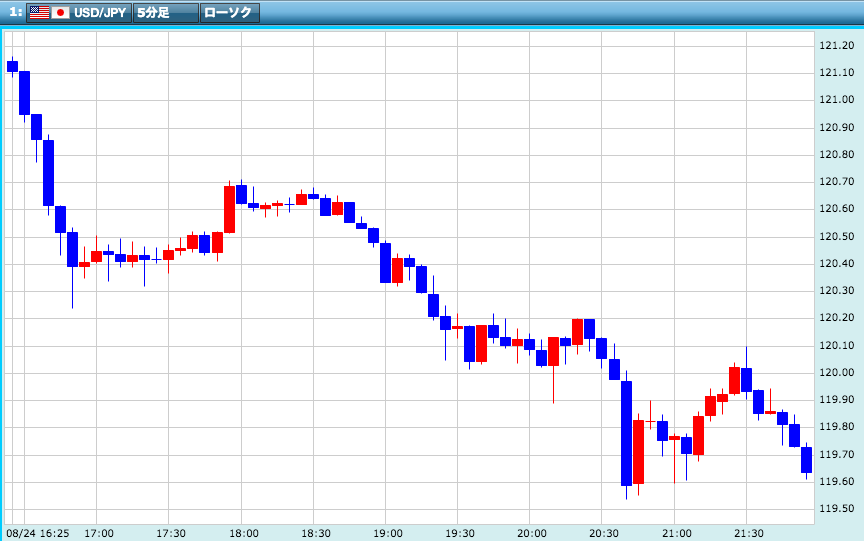Image resolution: width=864 pixels, height=541 pixels.
Task: Select the 19:30 time axis label
Action: [x=460, y=533]
